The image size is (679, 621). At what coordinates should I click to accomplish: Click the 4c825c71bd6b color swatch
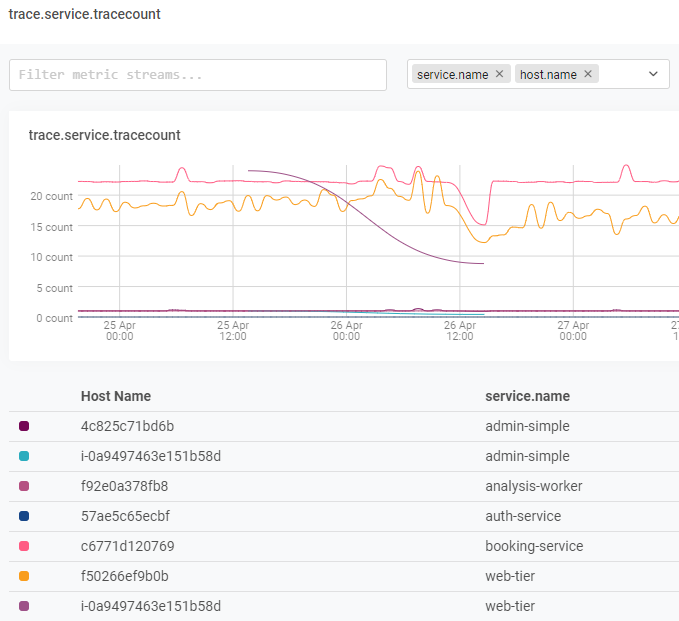[24, 426]
